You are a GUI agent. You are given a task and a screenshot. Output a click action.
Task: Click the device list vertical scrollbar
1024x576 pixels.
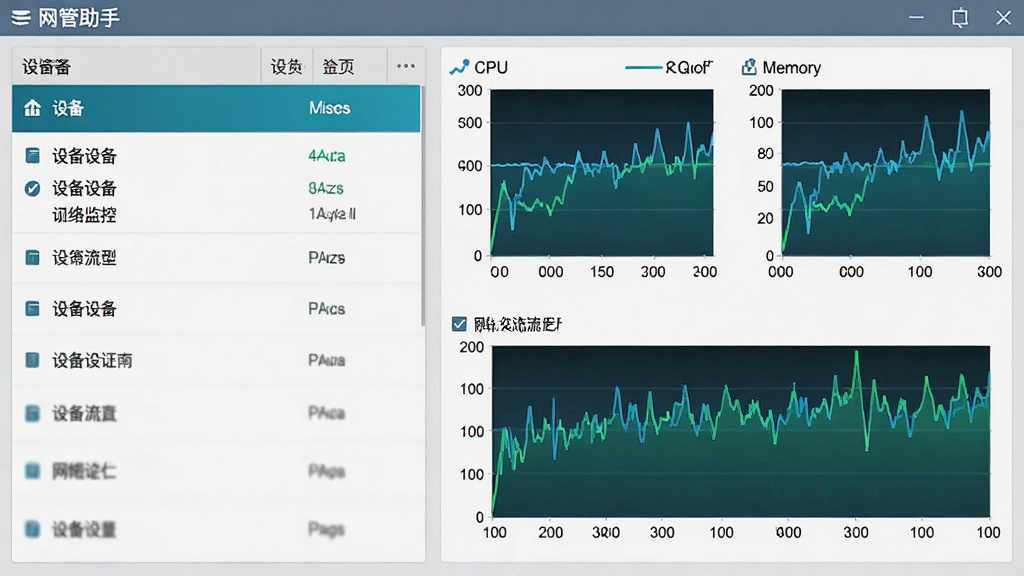click(423, 206)
